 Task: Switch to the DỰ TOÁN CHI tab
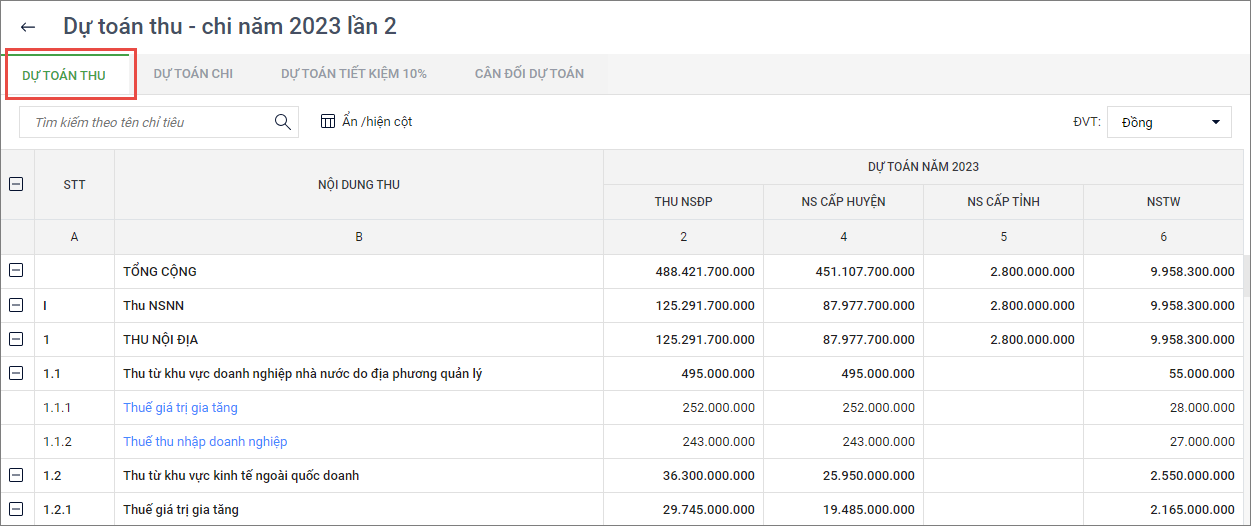[x=193, y=74]
